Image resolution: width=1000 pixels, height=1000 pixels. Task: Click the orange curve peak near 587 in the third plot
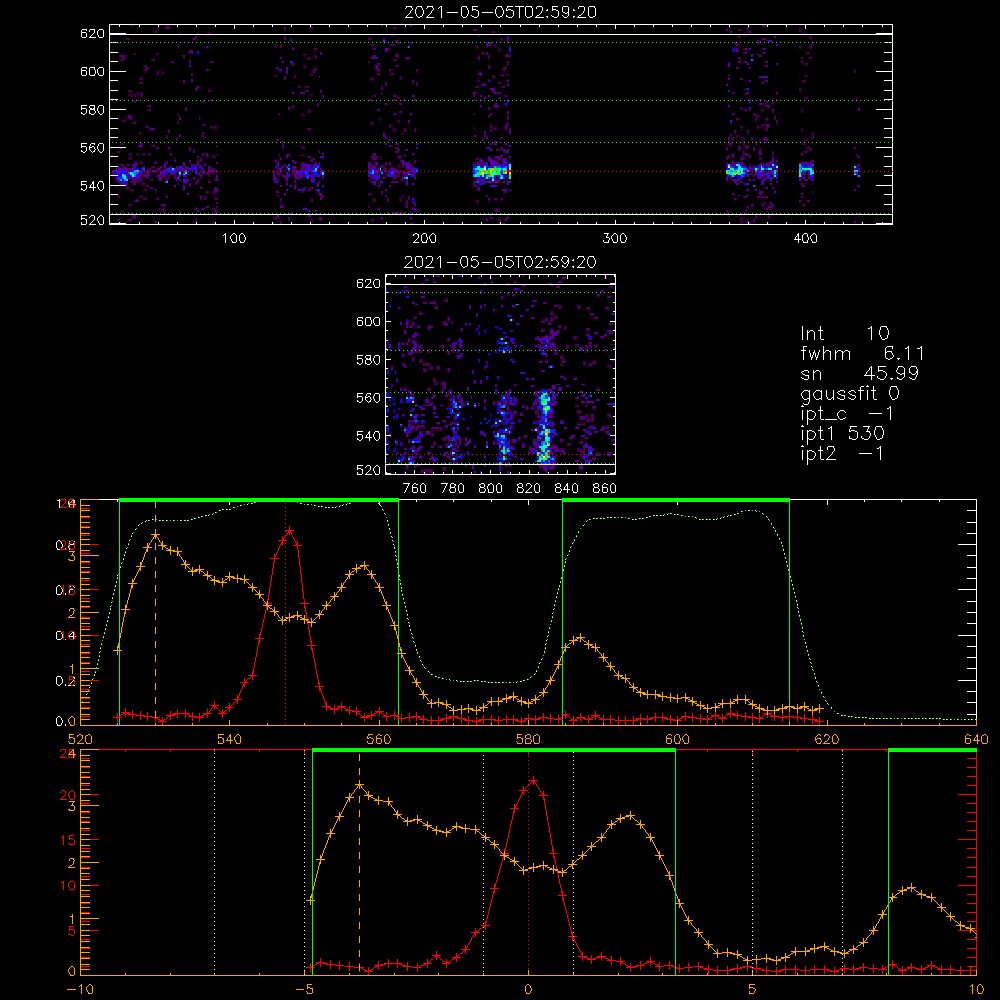[580, 638]
